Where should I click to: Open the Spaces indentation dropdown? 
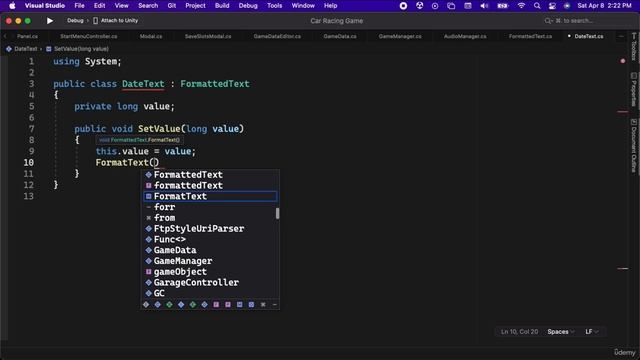coord(561,332)
